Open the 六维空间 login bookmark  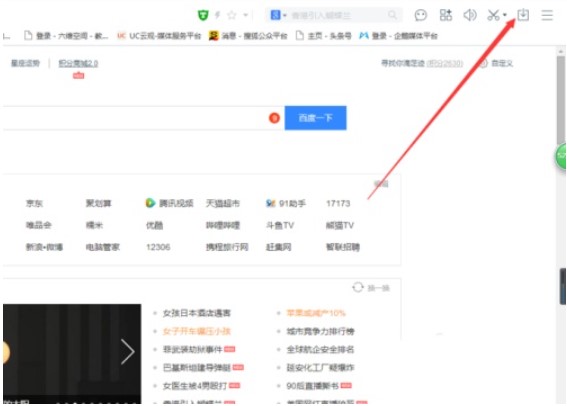point(66,36)
